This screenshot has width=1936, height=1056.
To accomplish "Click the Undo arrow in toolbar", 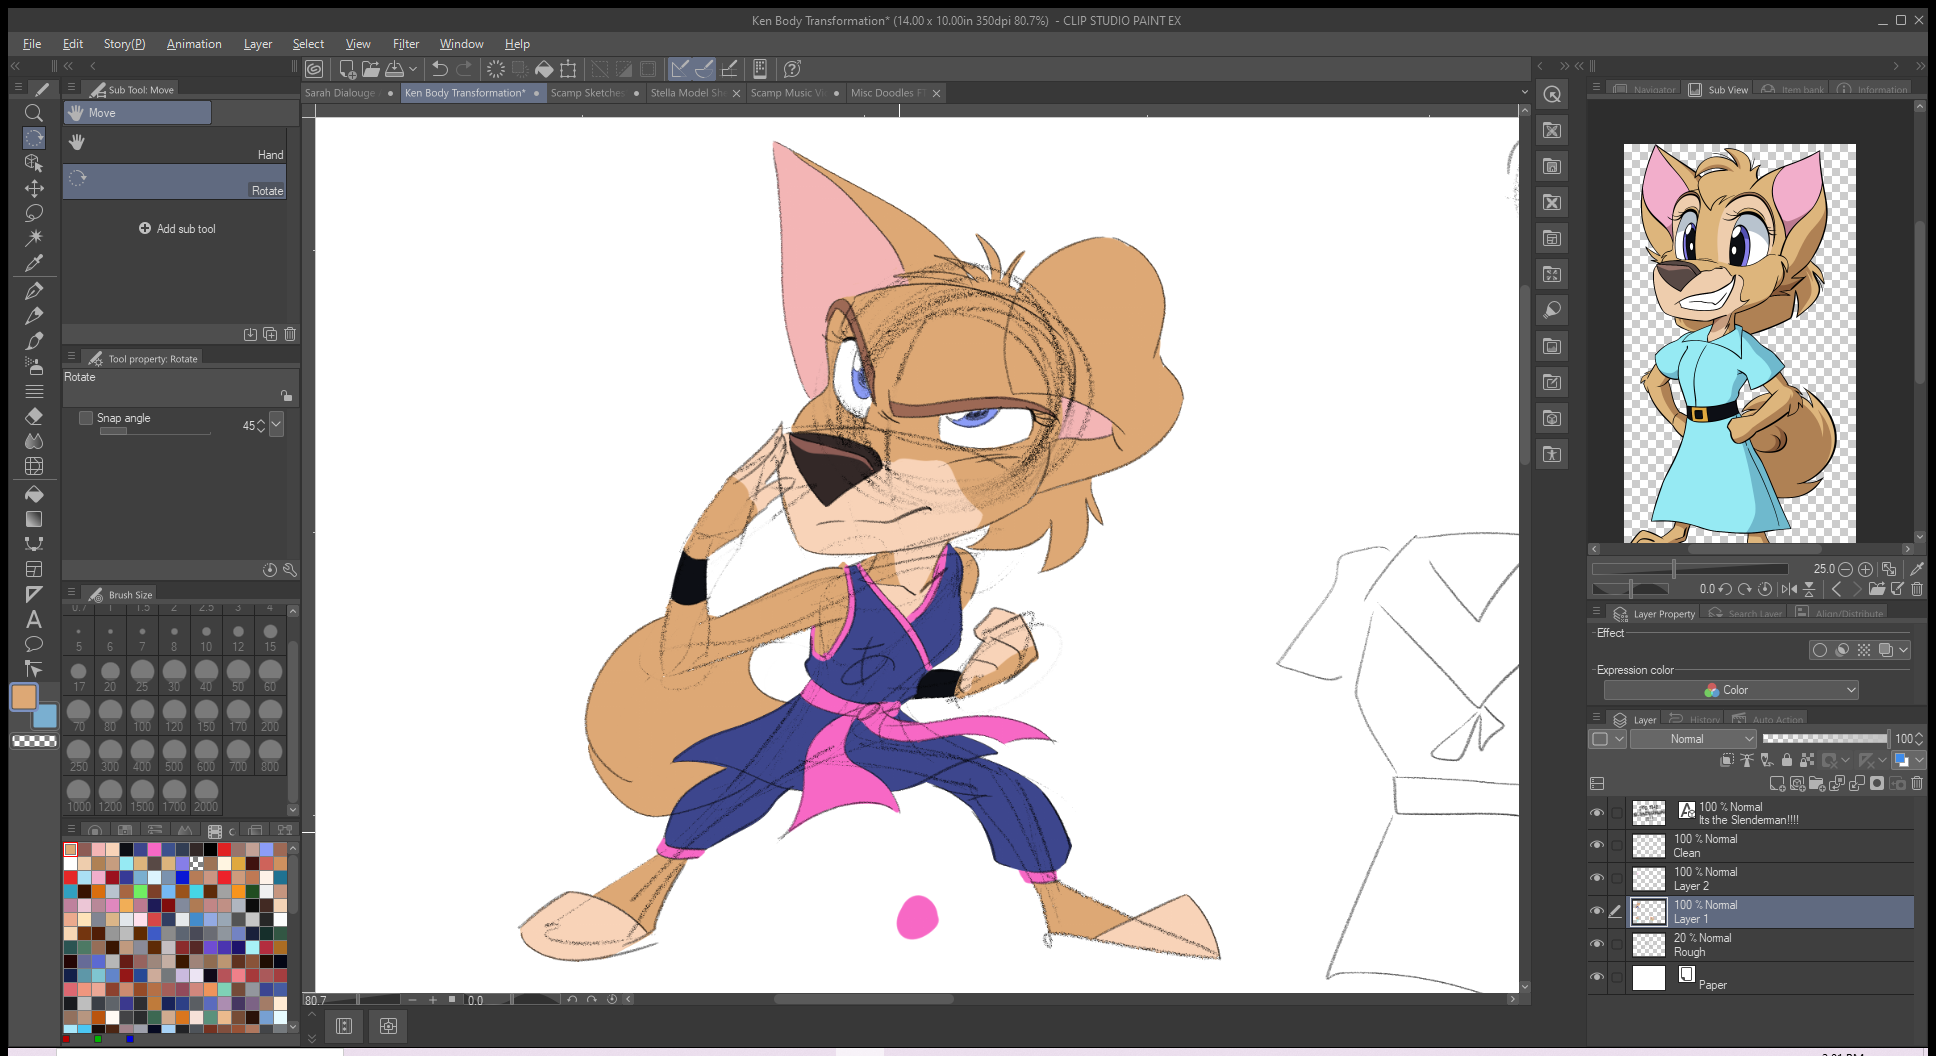I will point(440,69).
